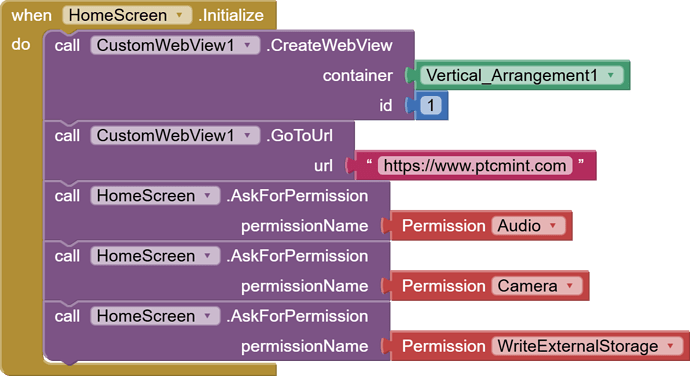This screenshot has width=690, height=376.
Task: Select the red Permission Audio block label
Action: (444, 226)
